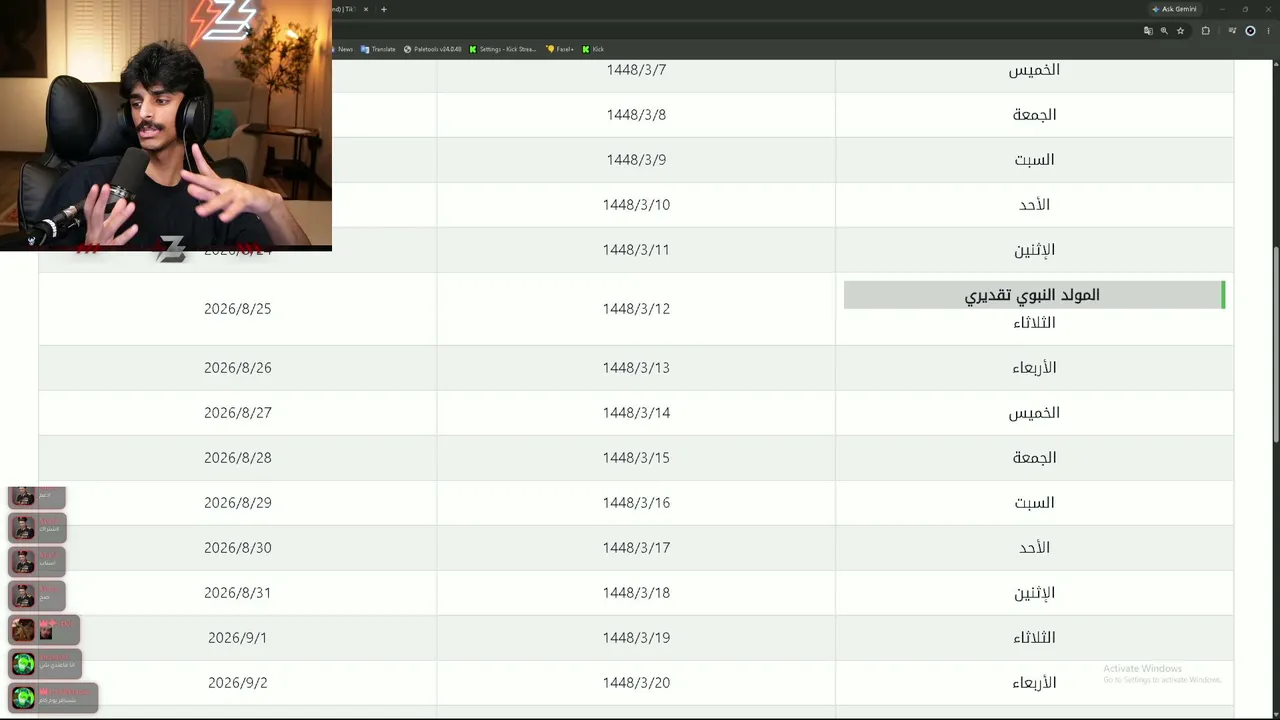Click الأربعاء in the 2026/9/2 row
The image size is (1280, 720).
1034,683
